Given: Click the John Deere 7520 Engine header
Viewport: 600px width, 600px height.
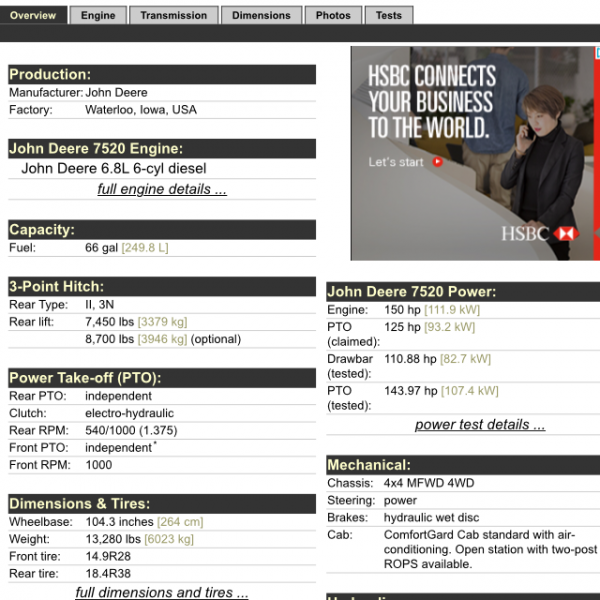Looking at the screenshot, I should coord(162,148).
